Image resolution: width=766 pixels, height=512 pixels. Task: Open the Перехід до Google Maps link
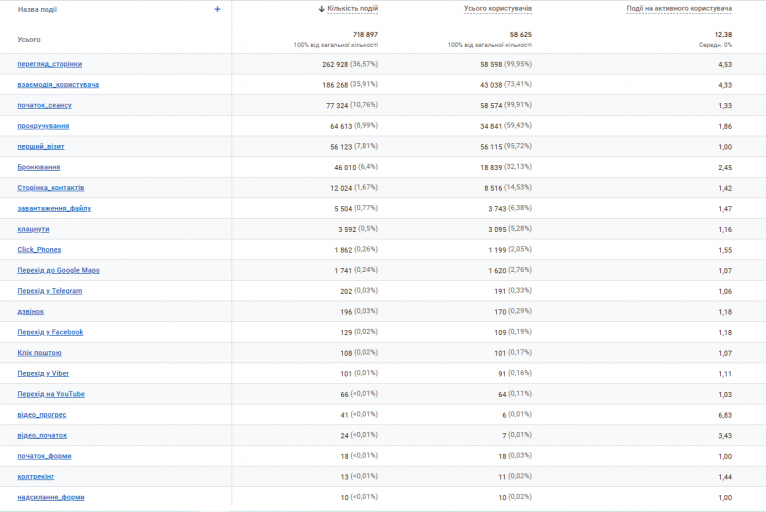coord(59,270)
